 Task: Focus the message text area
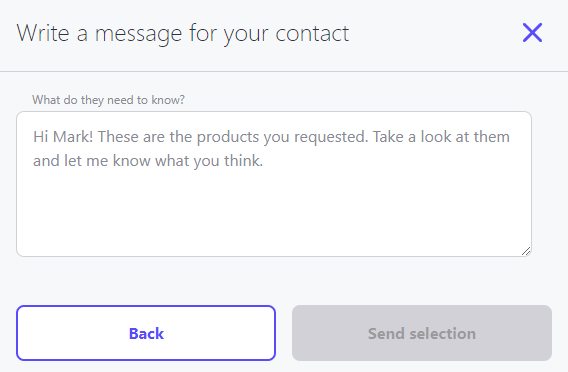[274, 184]
